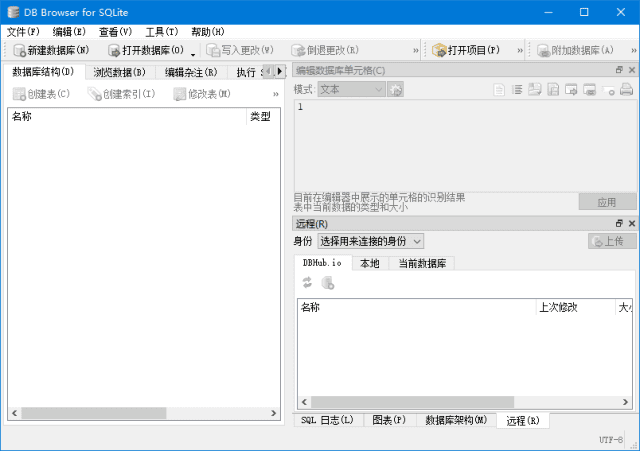Open the 模式 文本 mode dropdown
Screen dimensions: 640x451
click(351, 89)
